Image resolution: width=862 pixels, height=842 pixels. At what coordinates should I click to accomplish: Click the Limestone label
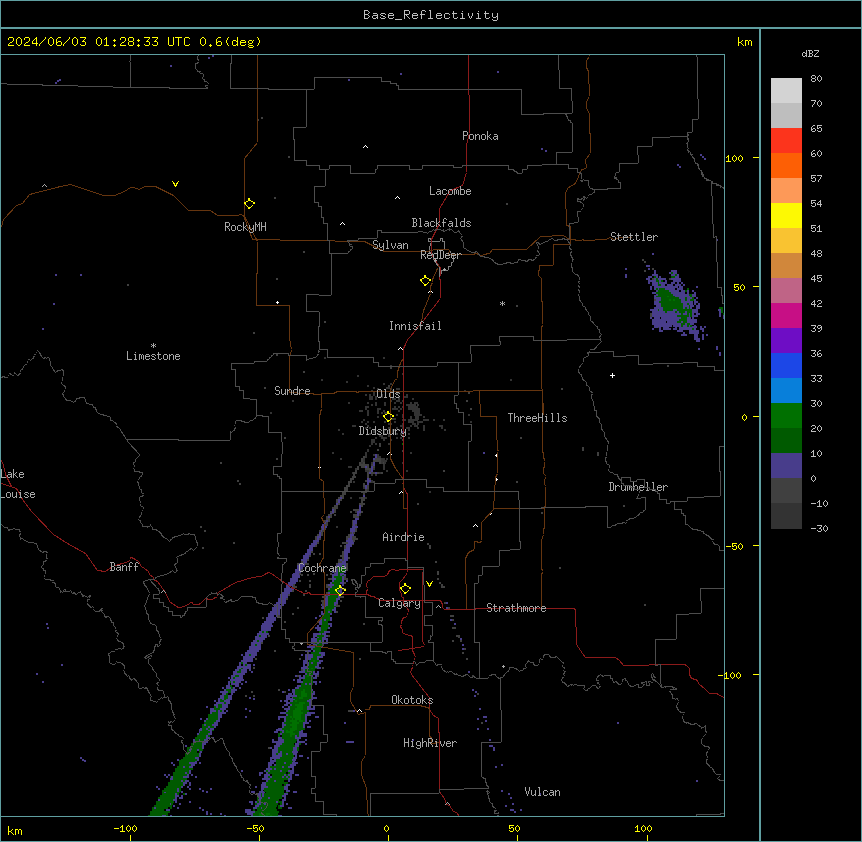[153, 356]
